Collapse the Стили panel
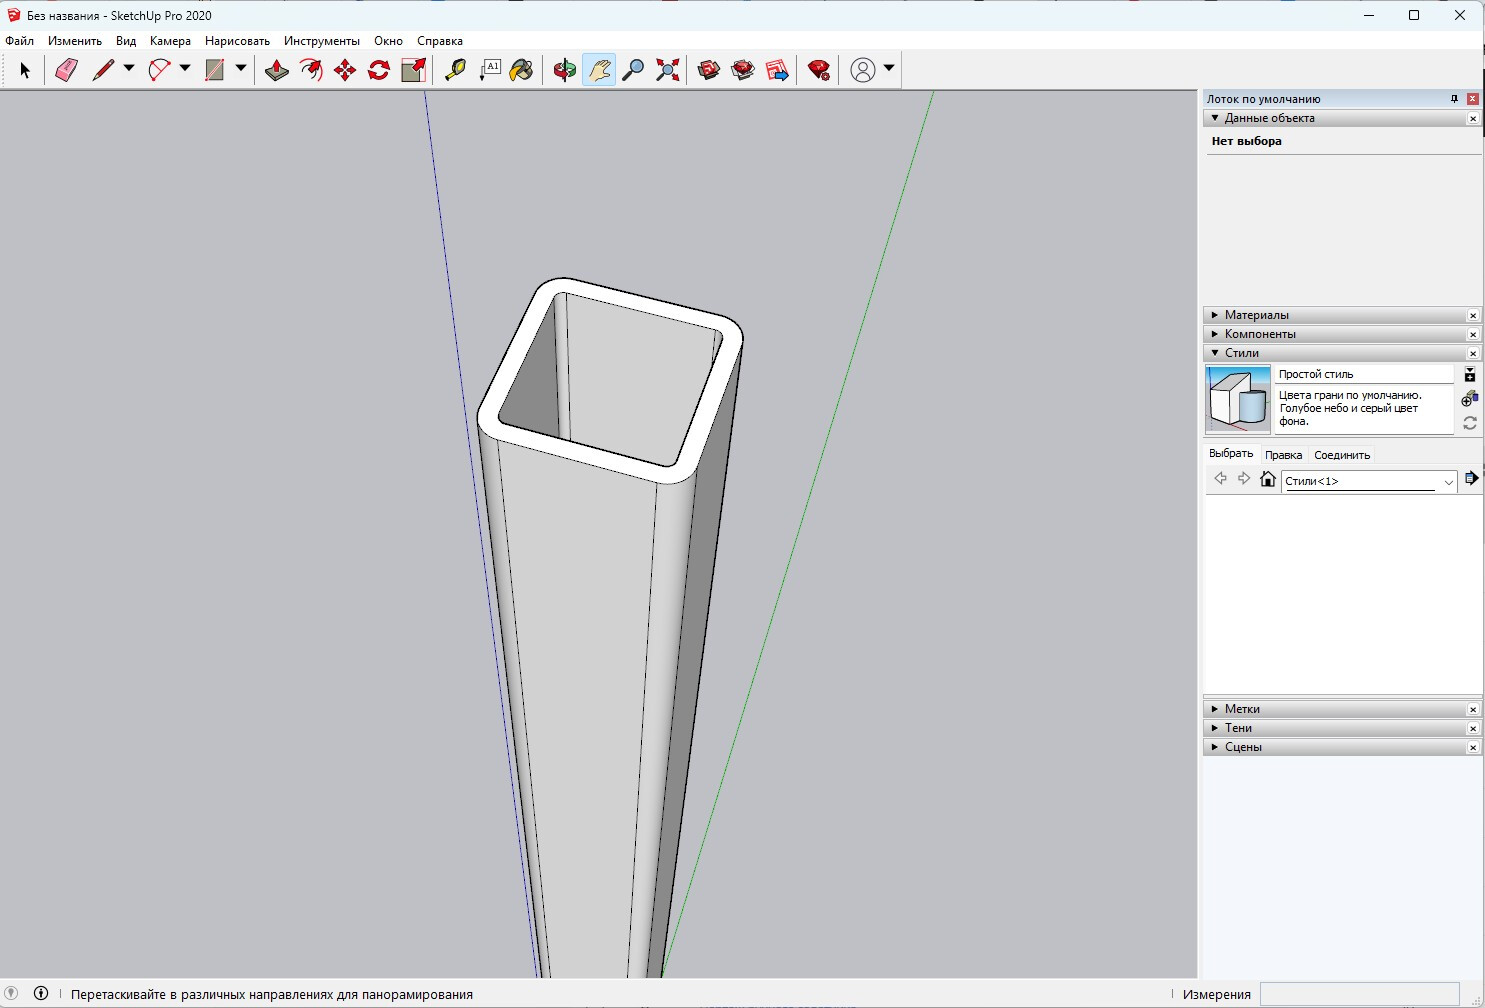The height and width of the screenshot is (1008, 1485). [1215, 353]
